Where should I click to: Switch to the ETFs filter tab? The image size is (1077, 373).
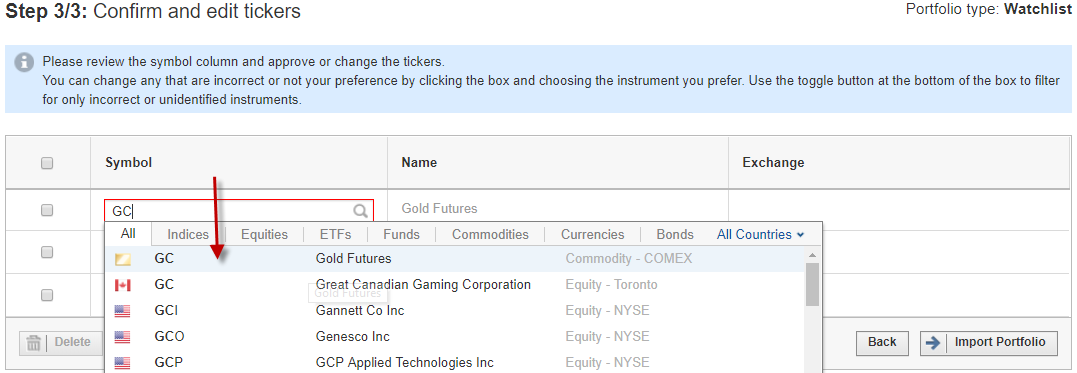point(335,234)
